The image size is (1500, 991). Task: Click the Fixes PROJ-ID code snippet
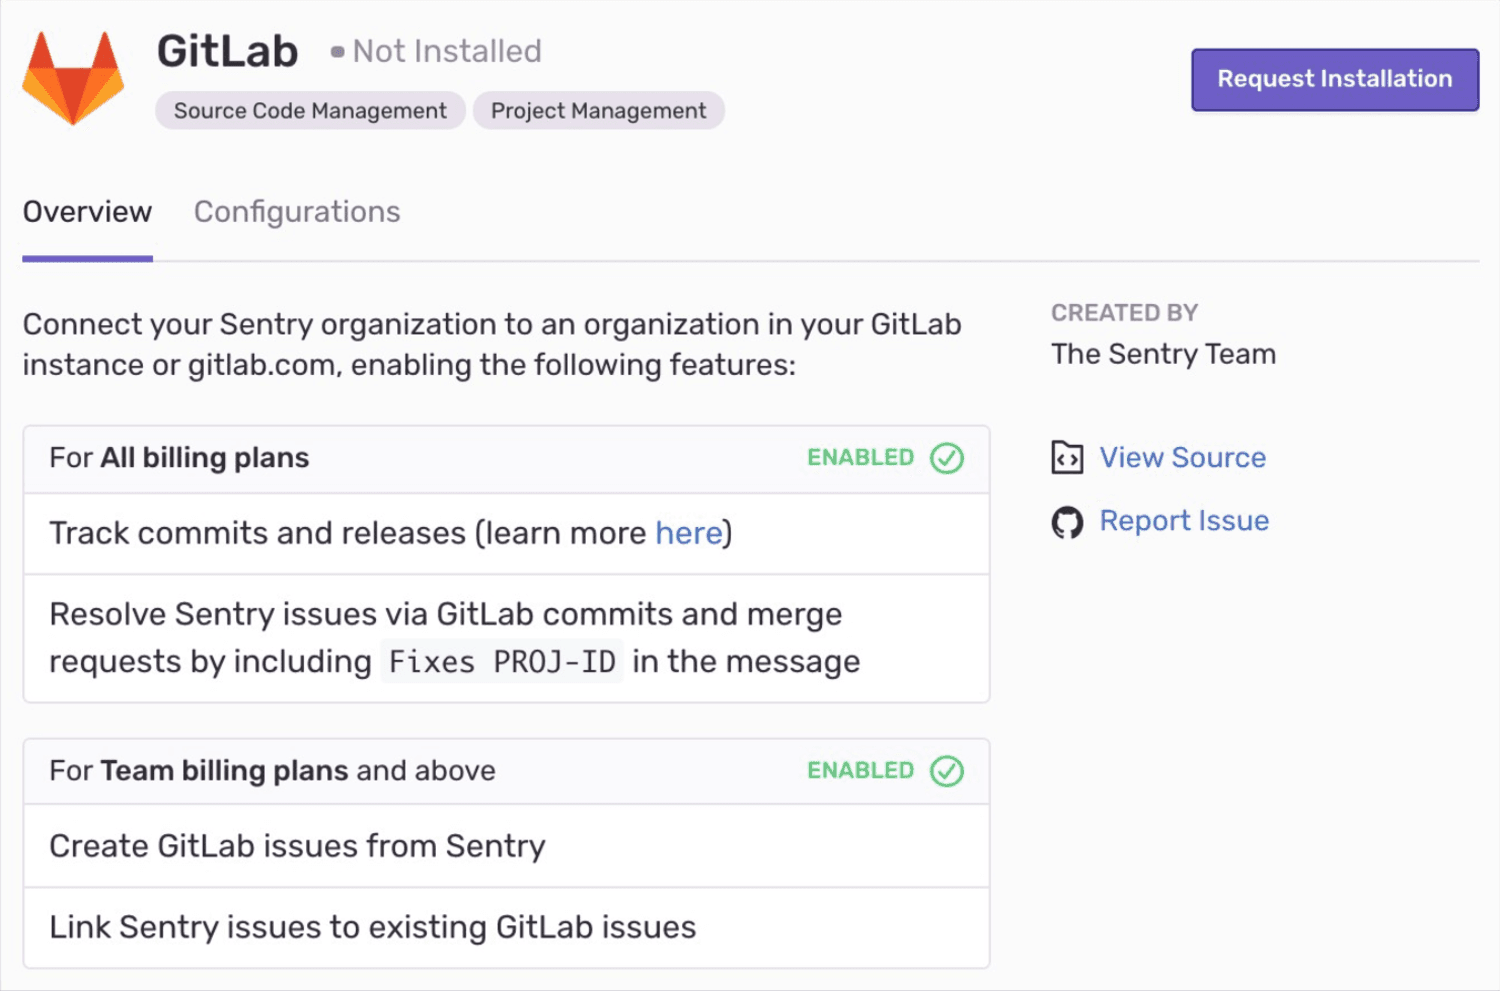pyautogui.click(x=500, y=660)
